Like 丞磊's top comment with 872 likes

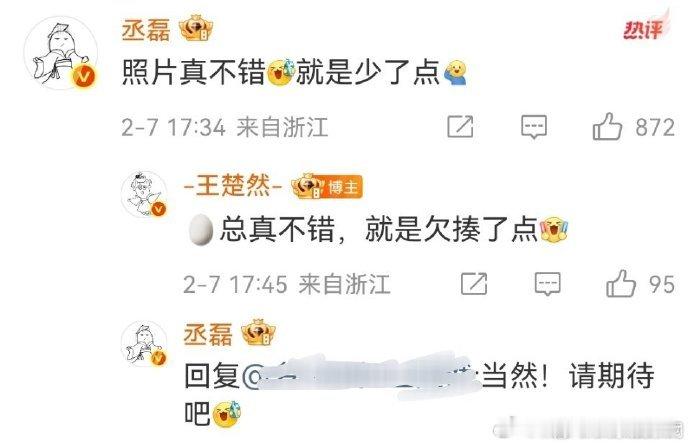pos(607,127)
